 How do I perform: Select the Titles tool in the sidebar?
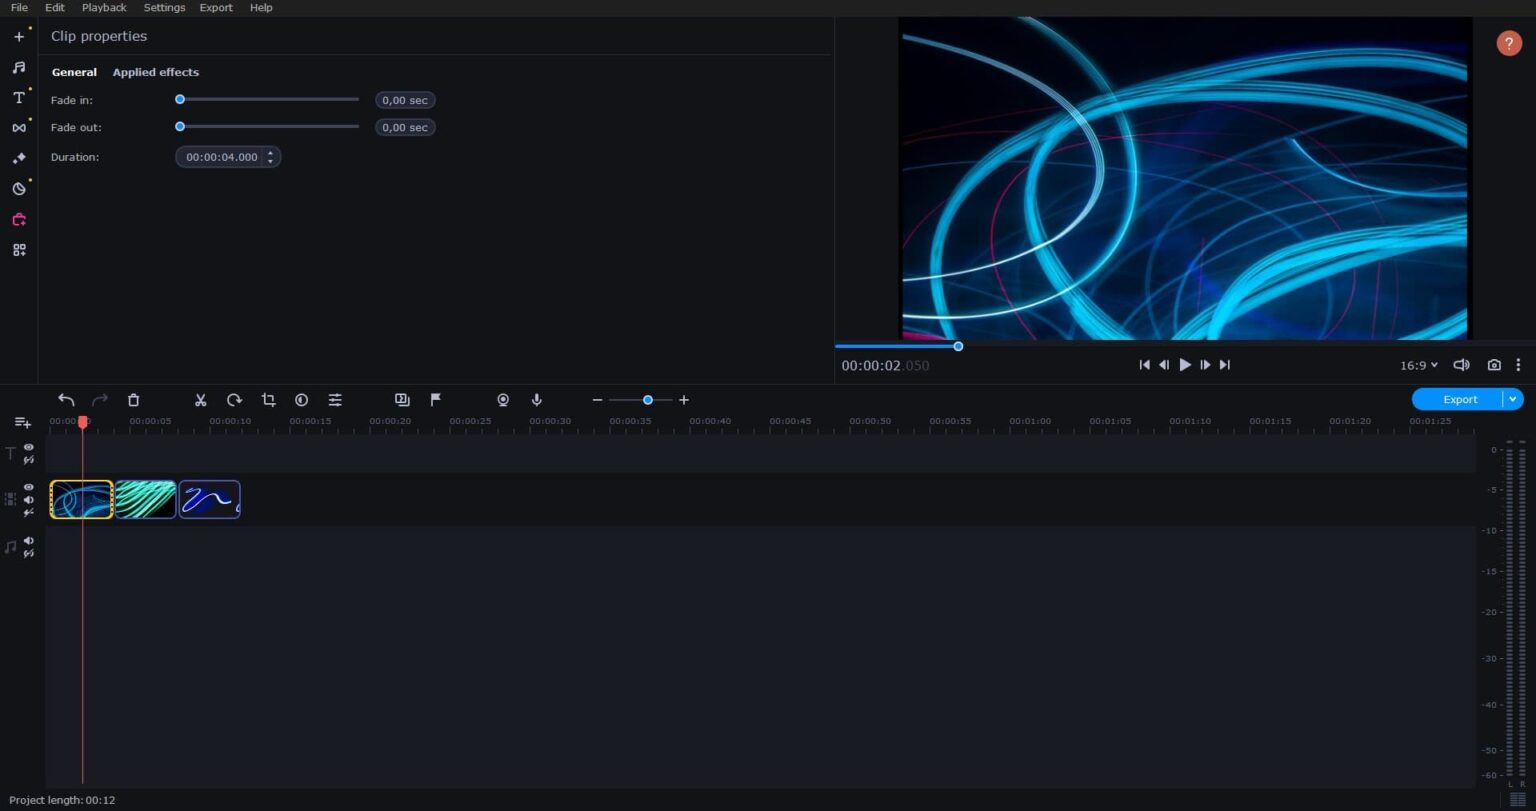click(x=19, y=97)
